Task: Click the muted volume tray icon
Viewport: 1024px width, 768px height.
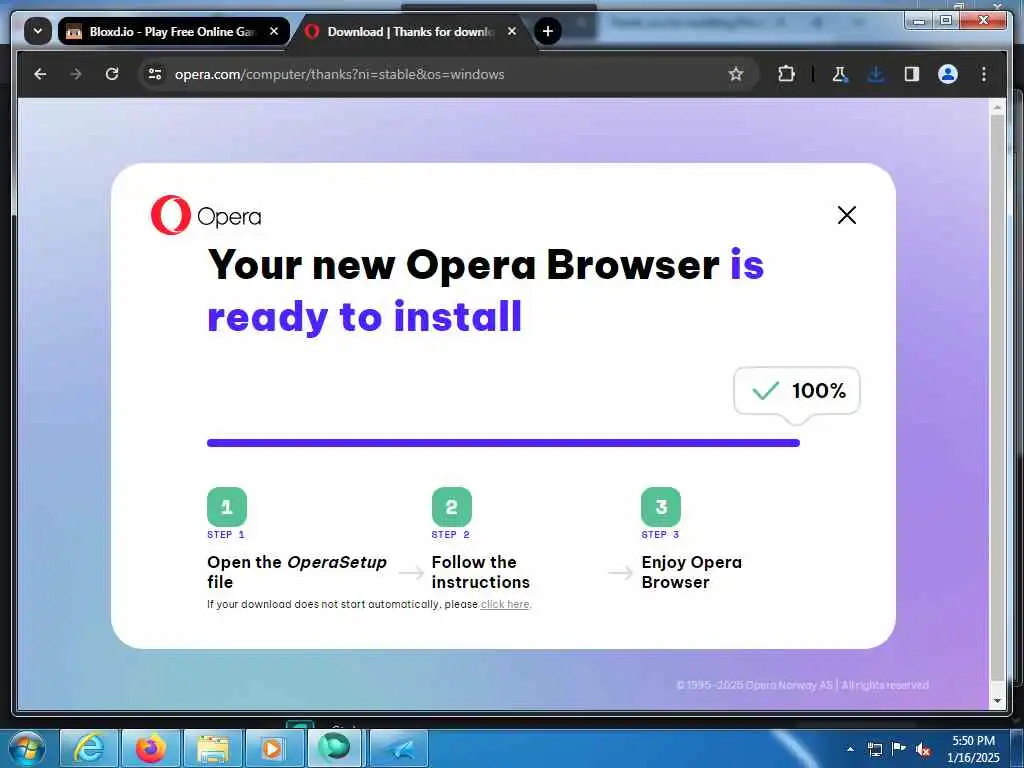Action: coord(923,750)
